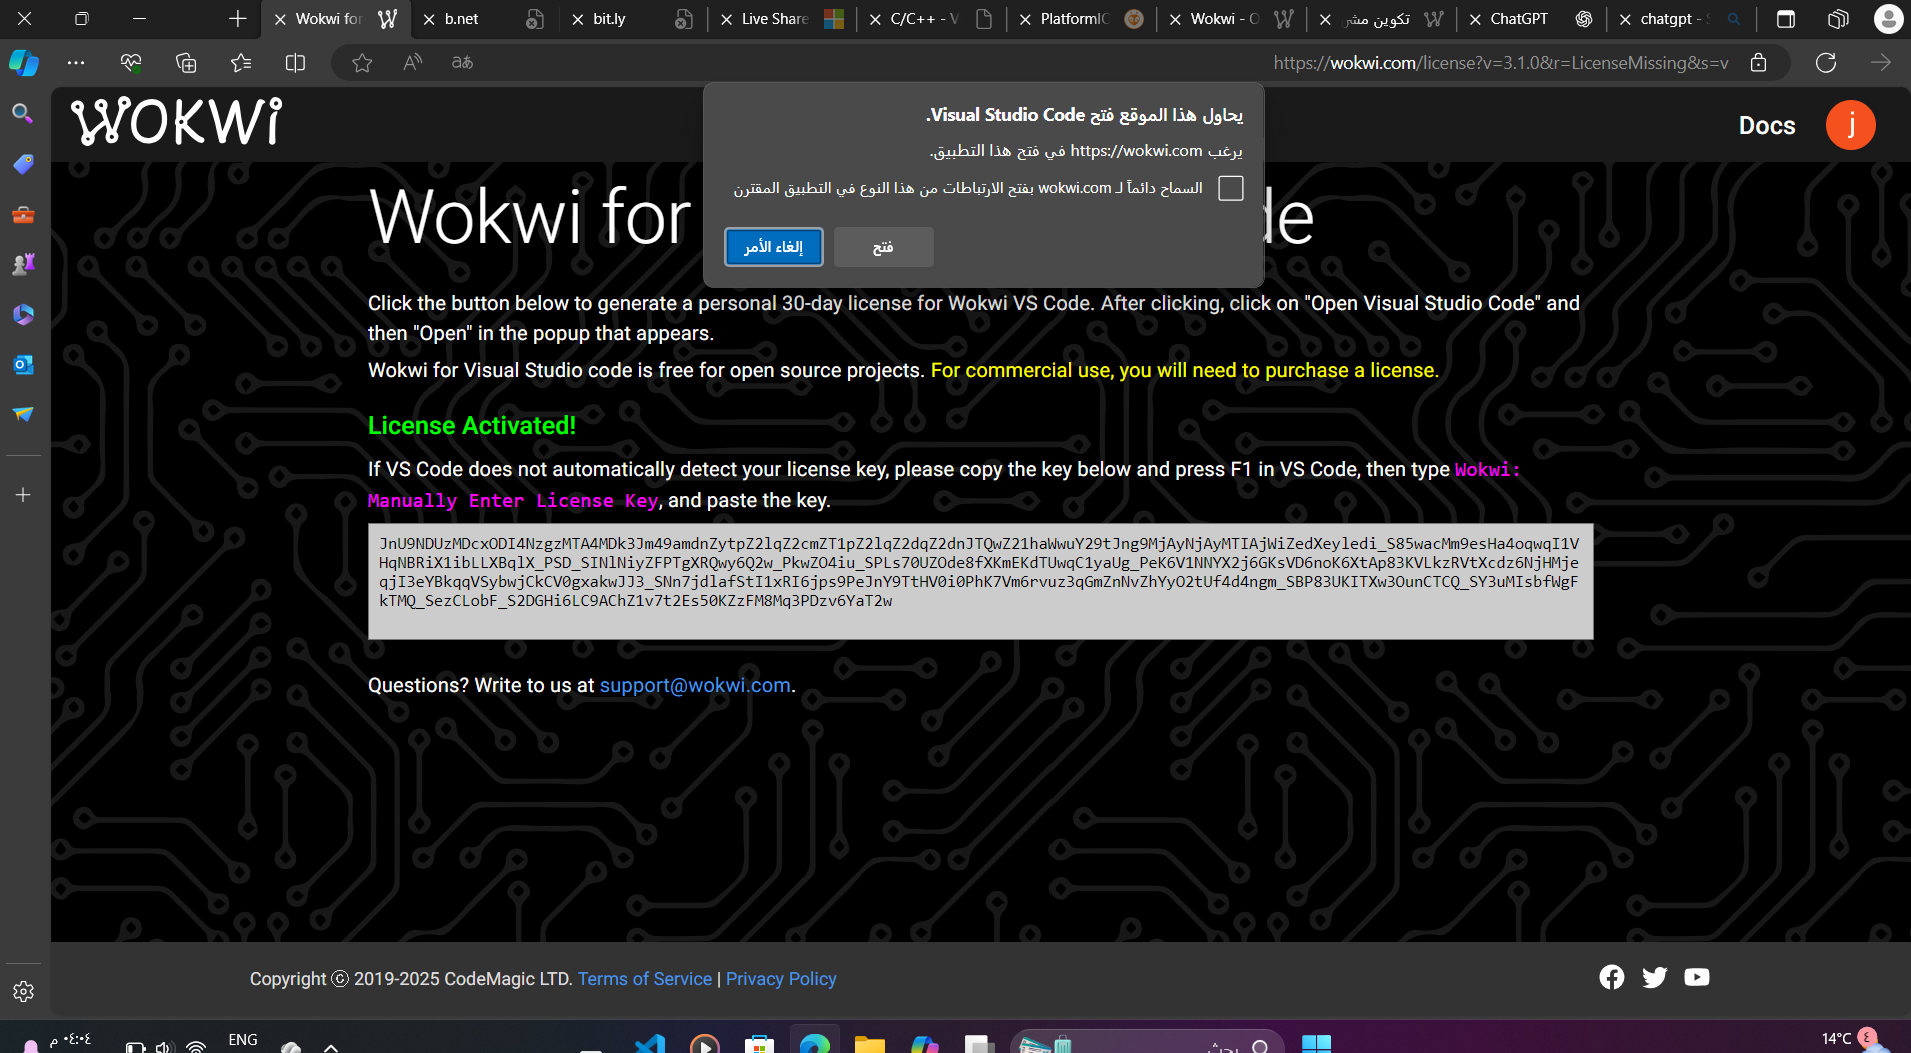
Task: Close the ChatGPT tab
Action: click(1475, 19)
